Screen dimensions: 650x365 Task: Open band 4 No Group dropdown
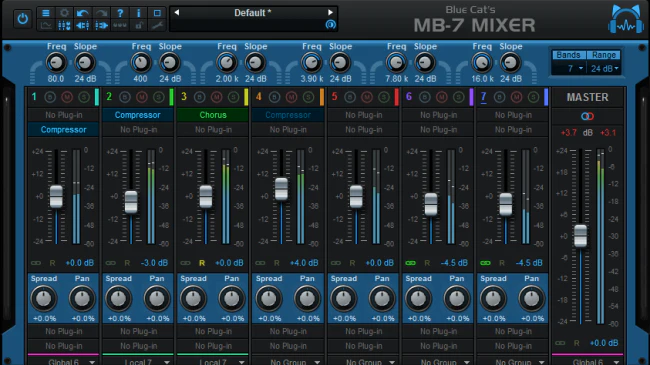tap(288, 361)
